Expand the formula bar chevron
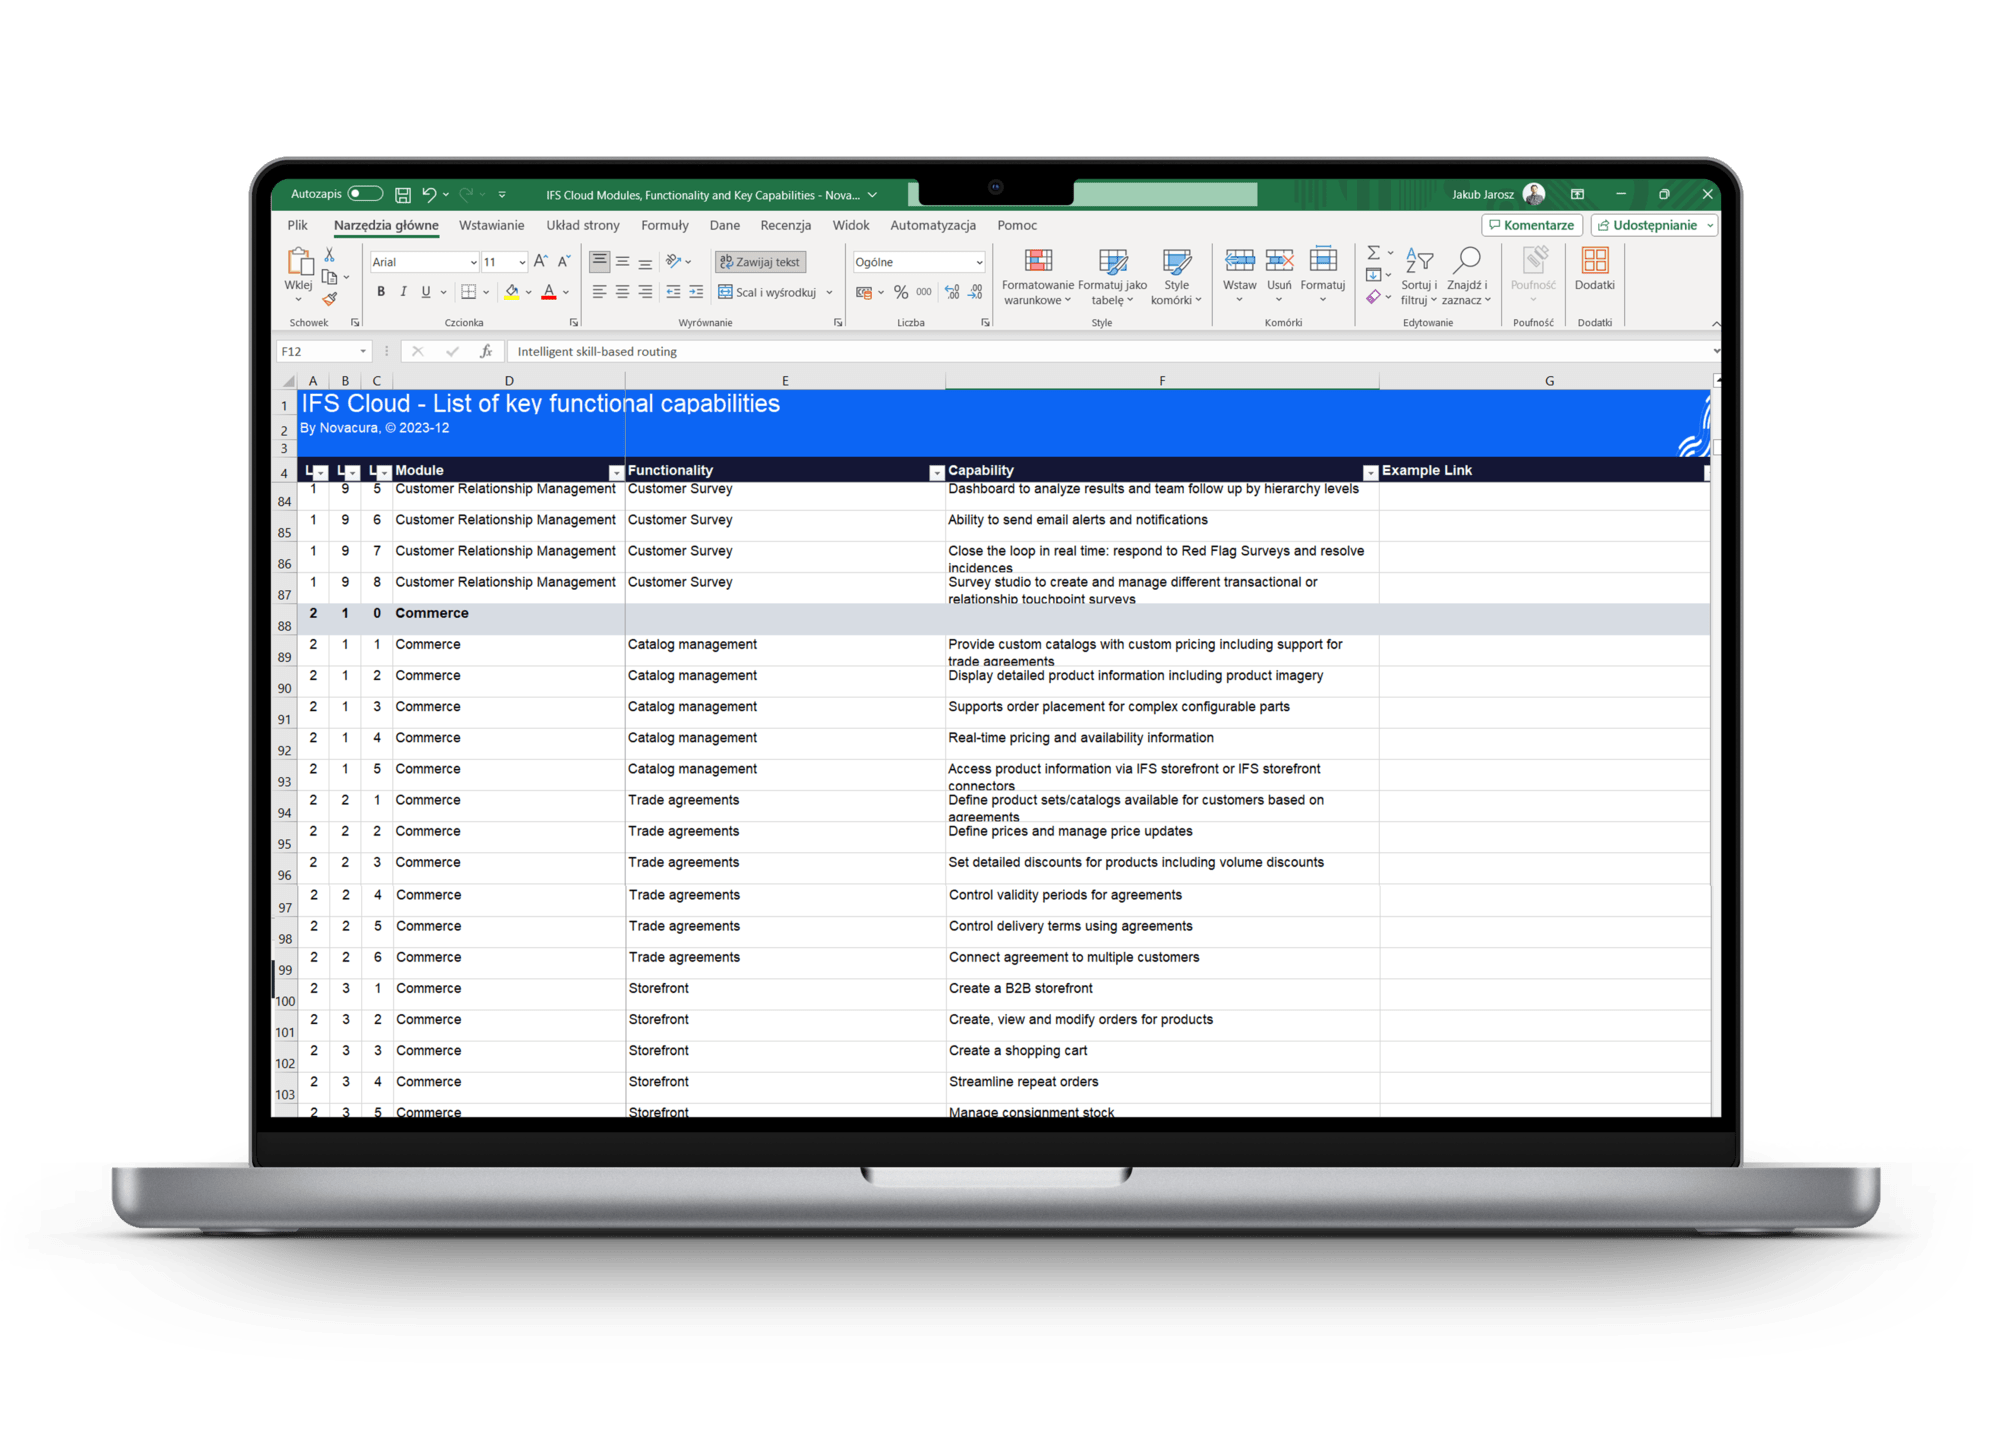Screen dimensions: 2000x1431 1716,351
